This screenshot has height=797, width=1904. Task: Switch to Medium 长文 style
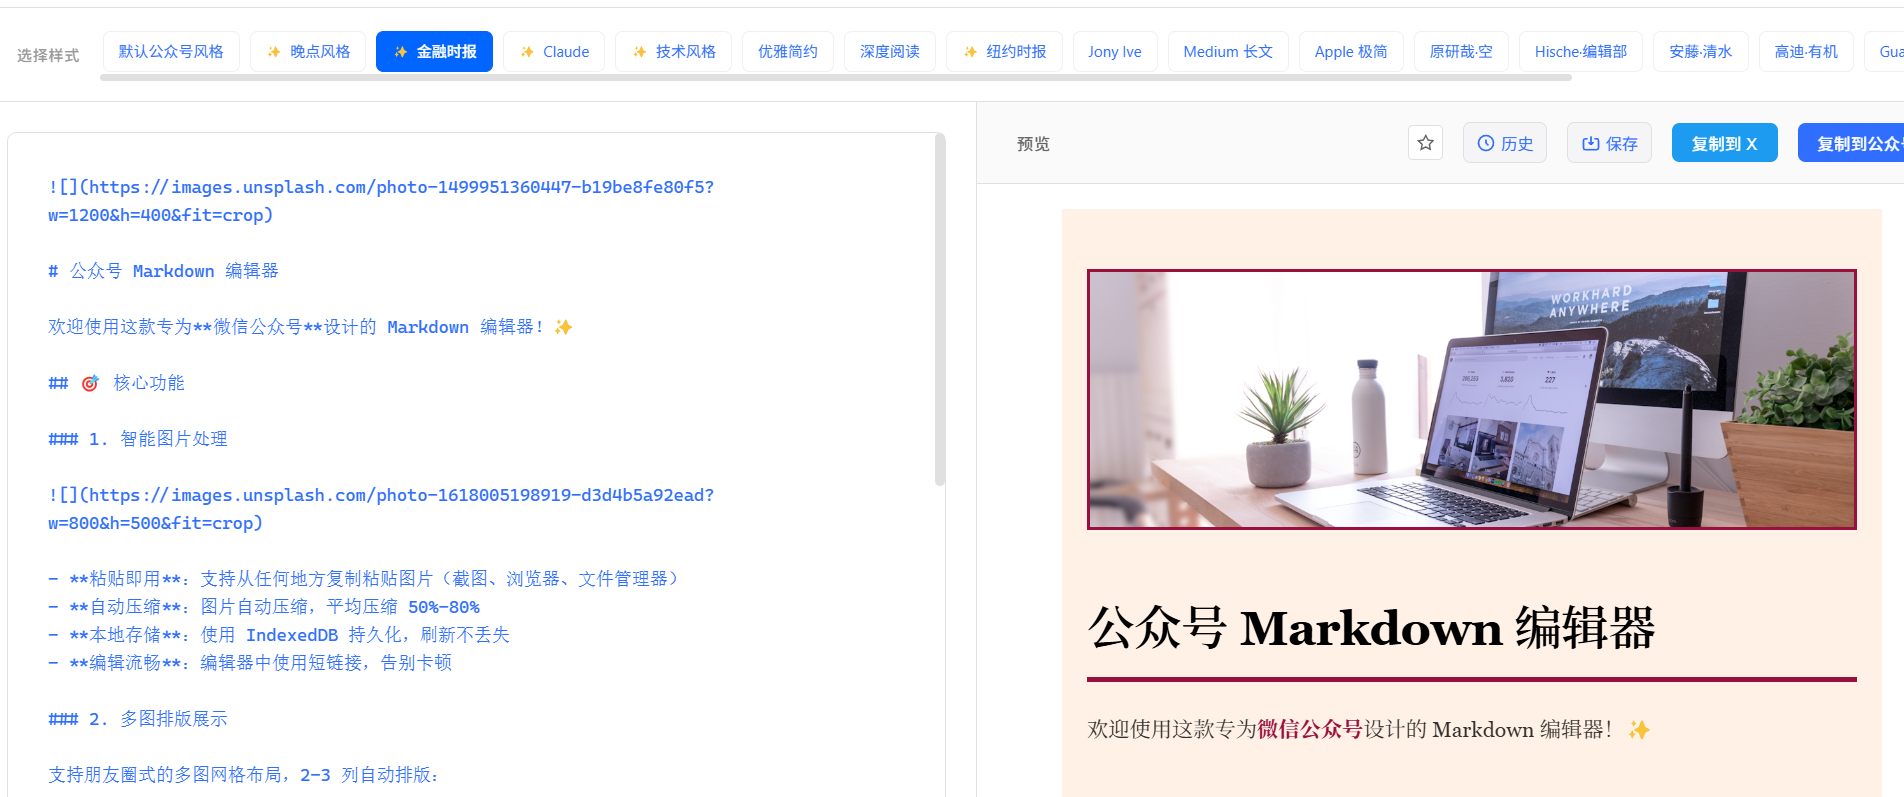[x=1227, y=52]
